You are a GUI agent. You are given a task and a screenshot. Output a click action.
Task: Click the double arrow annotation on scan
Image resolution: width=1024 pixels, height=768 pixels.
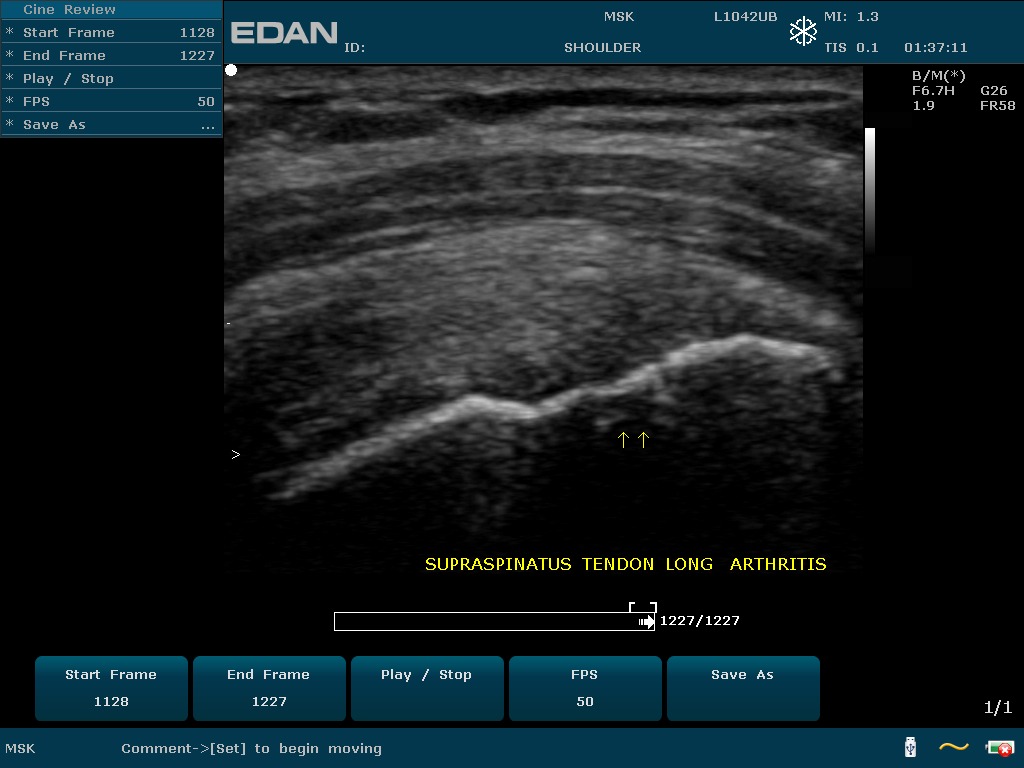click(x=633, y=439)
